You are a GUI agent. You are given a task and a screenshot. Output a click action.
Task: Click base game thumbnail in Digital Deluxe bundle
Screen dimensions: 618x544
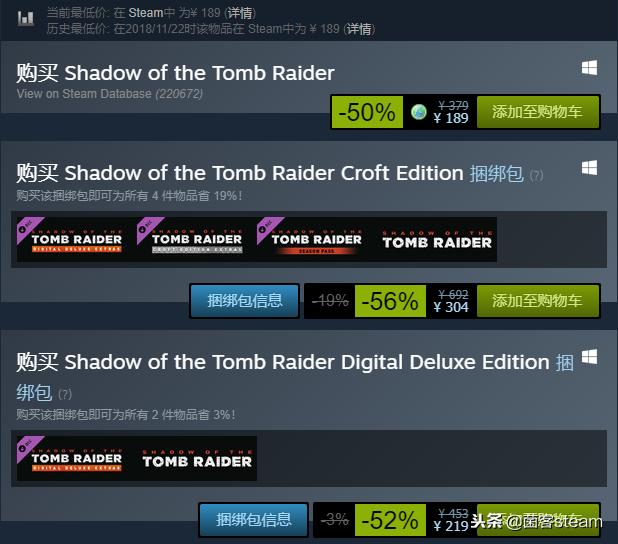pyautogui.click(x=196, y=458)
